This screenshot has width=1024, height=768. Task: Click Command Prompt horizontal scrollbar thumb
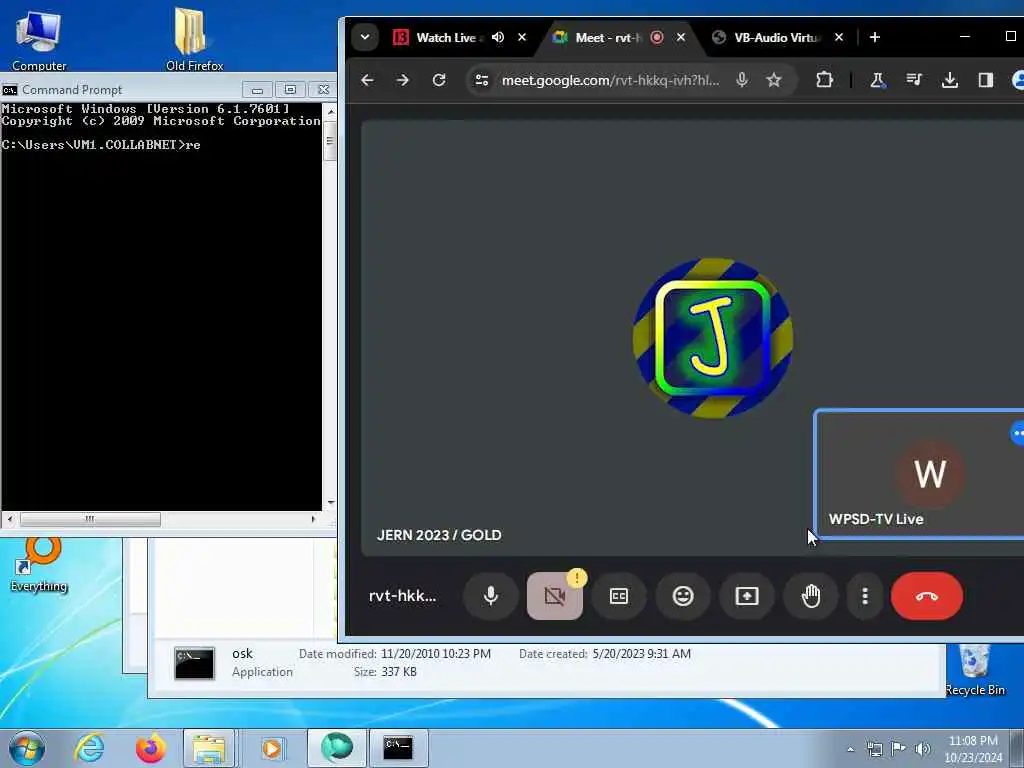tap(90, 519)
